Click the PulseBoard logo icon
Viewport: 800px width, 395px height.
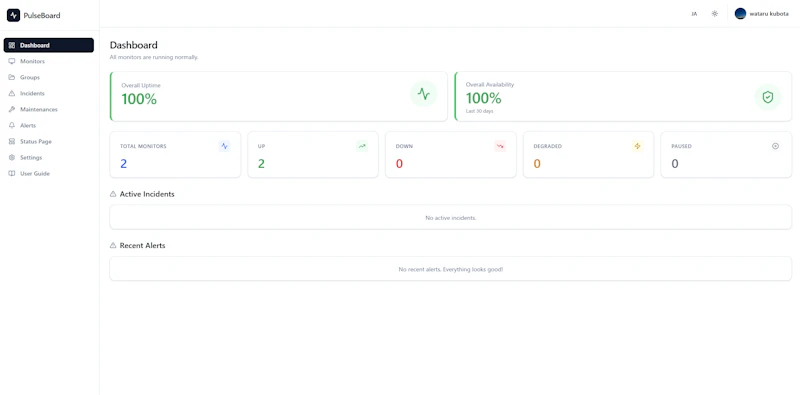[13, 15]
